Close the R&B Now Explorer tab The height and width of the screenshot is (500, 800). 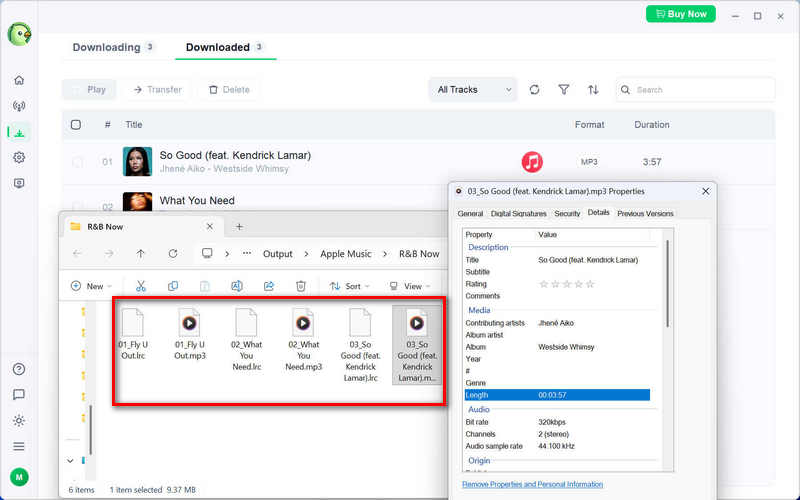pyautogui.click(x=210, y=227)
